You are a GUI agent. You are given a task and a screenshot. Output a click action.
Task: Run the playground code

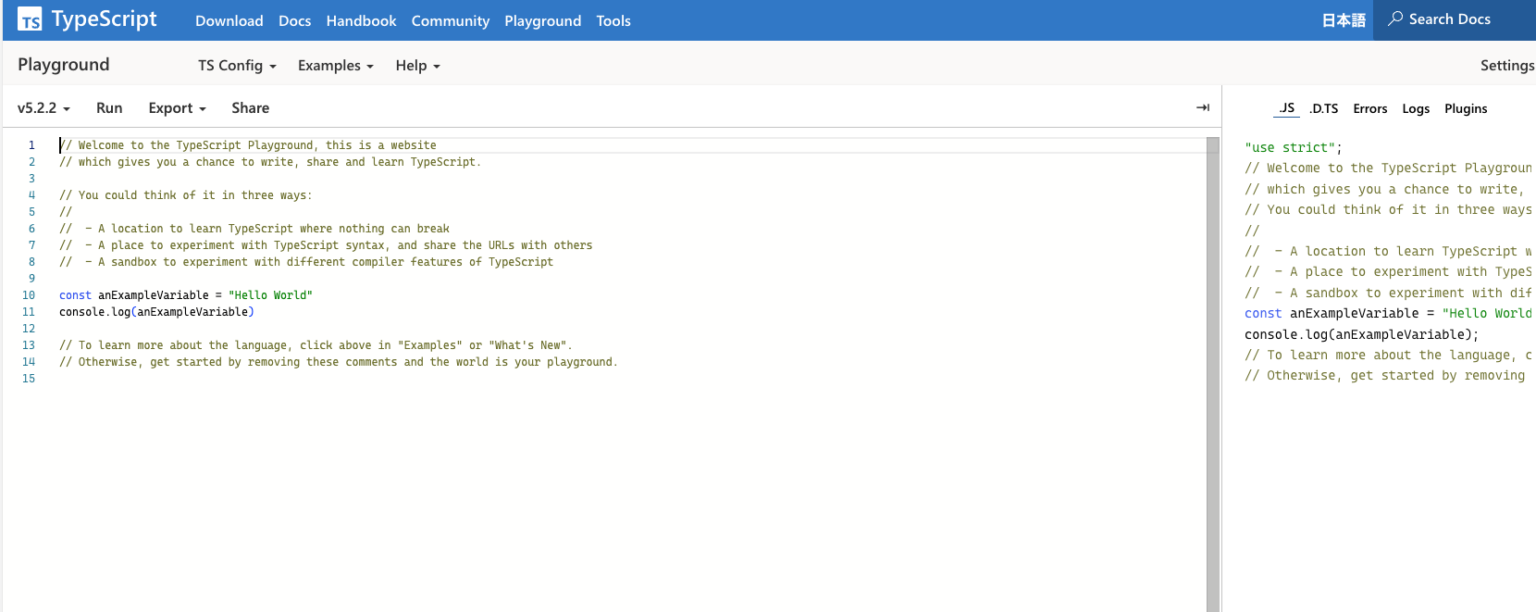[109, 108]
